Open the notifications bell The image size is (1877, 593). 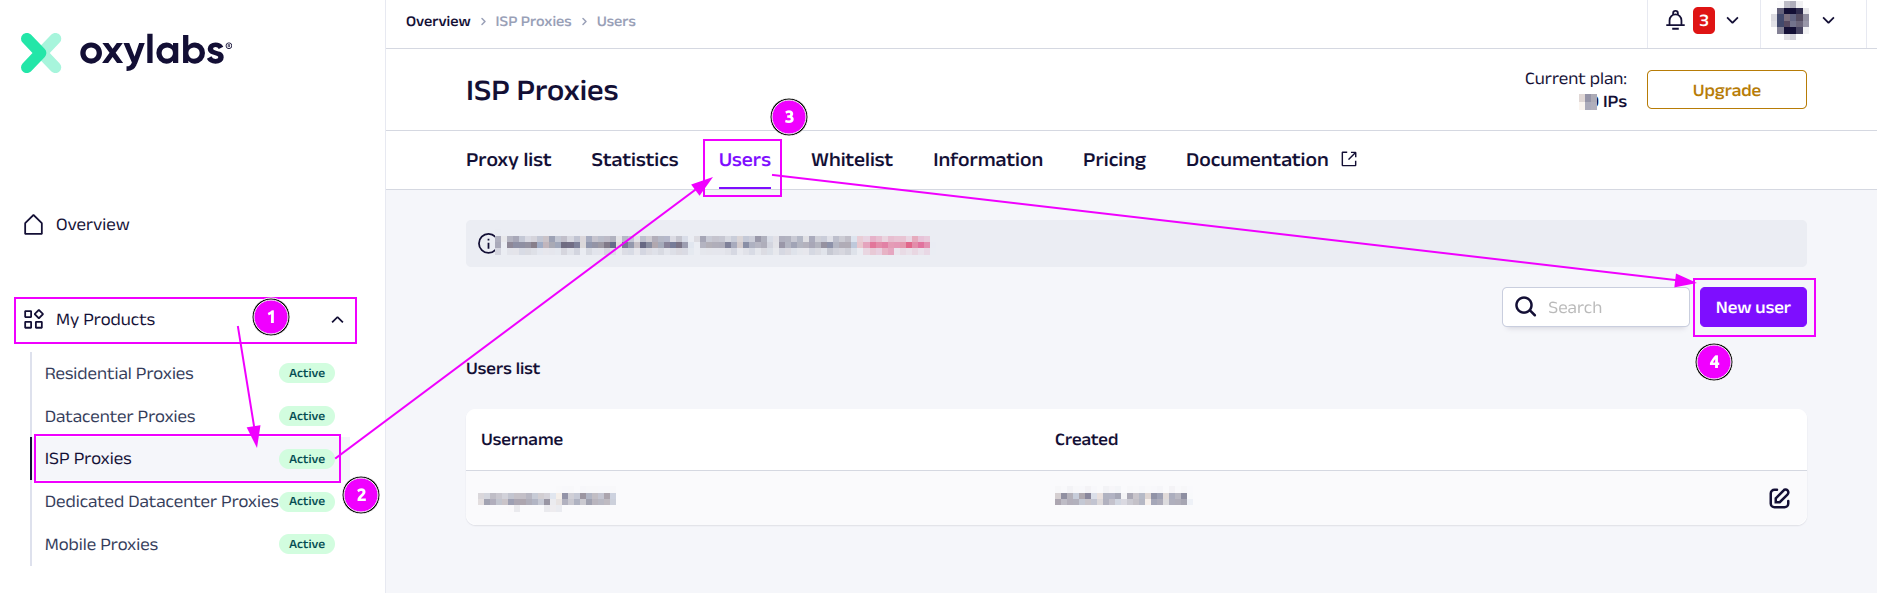[1675, 20]
